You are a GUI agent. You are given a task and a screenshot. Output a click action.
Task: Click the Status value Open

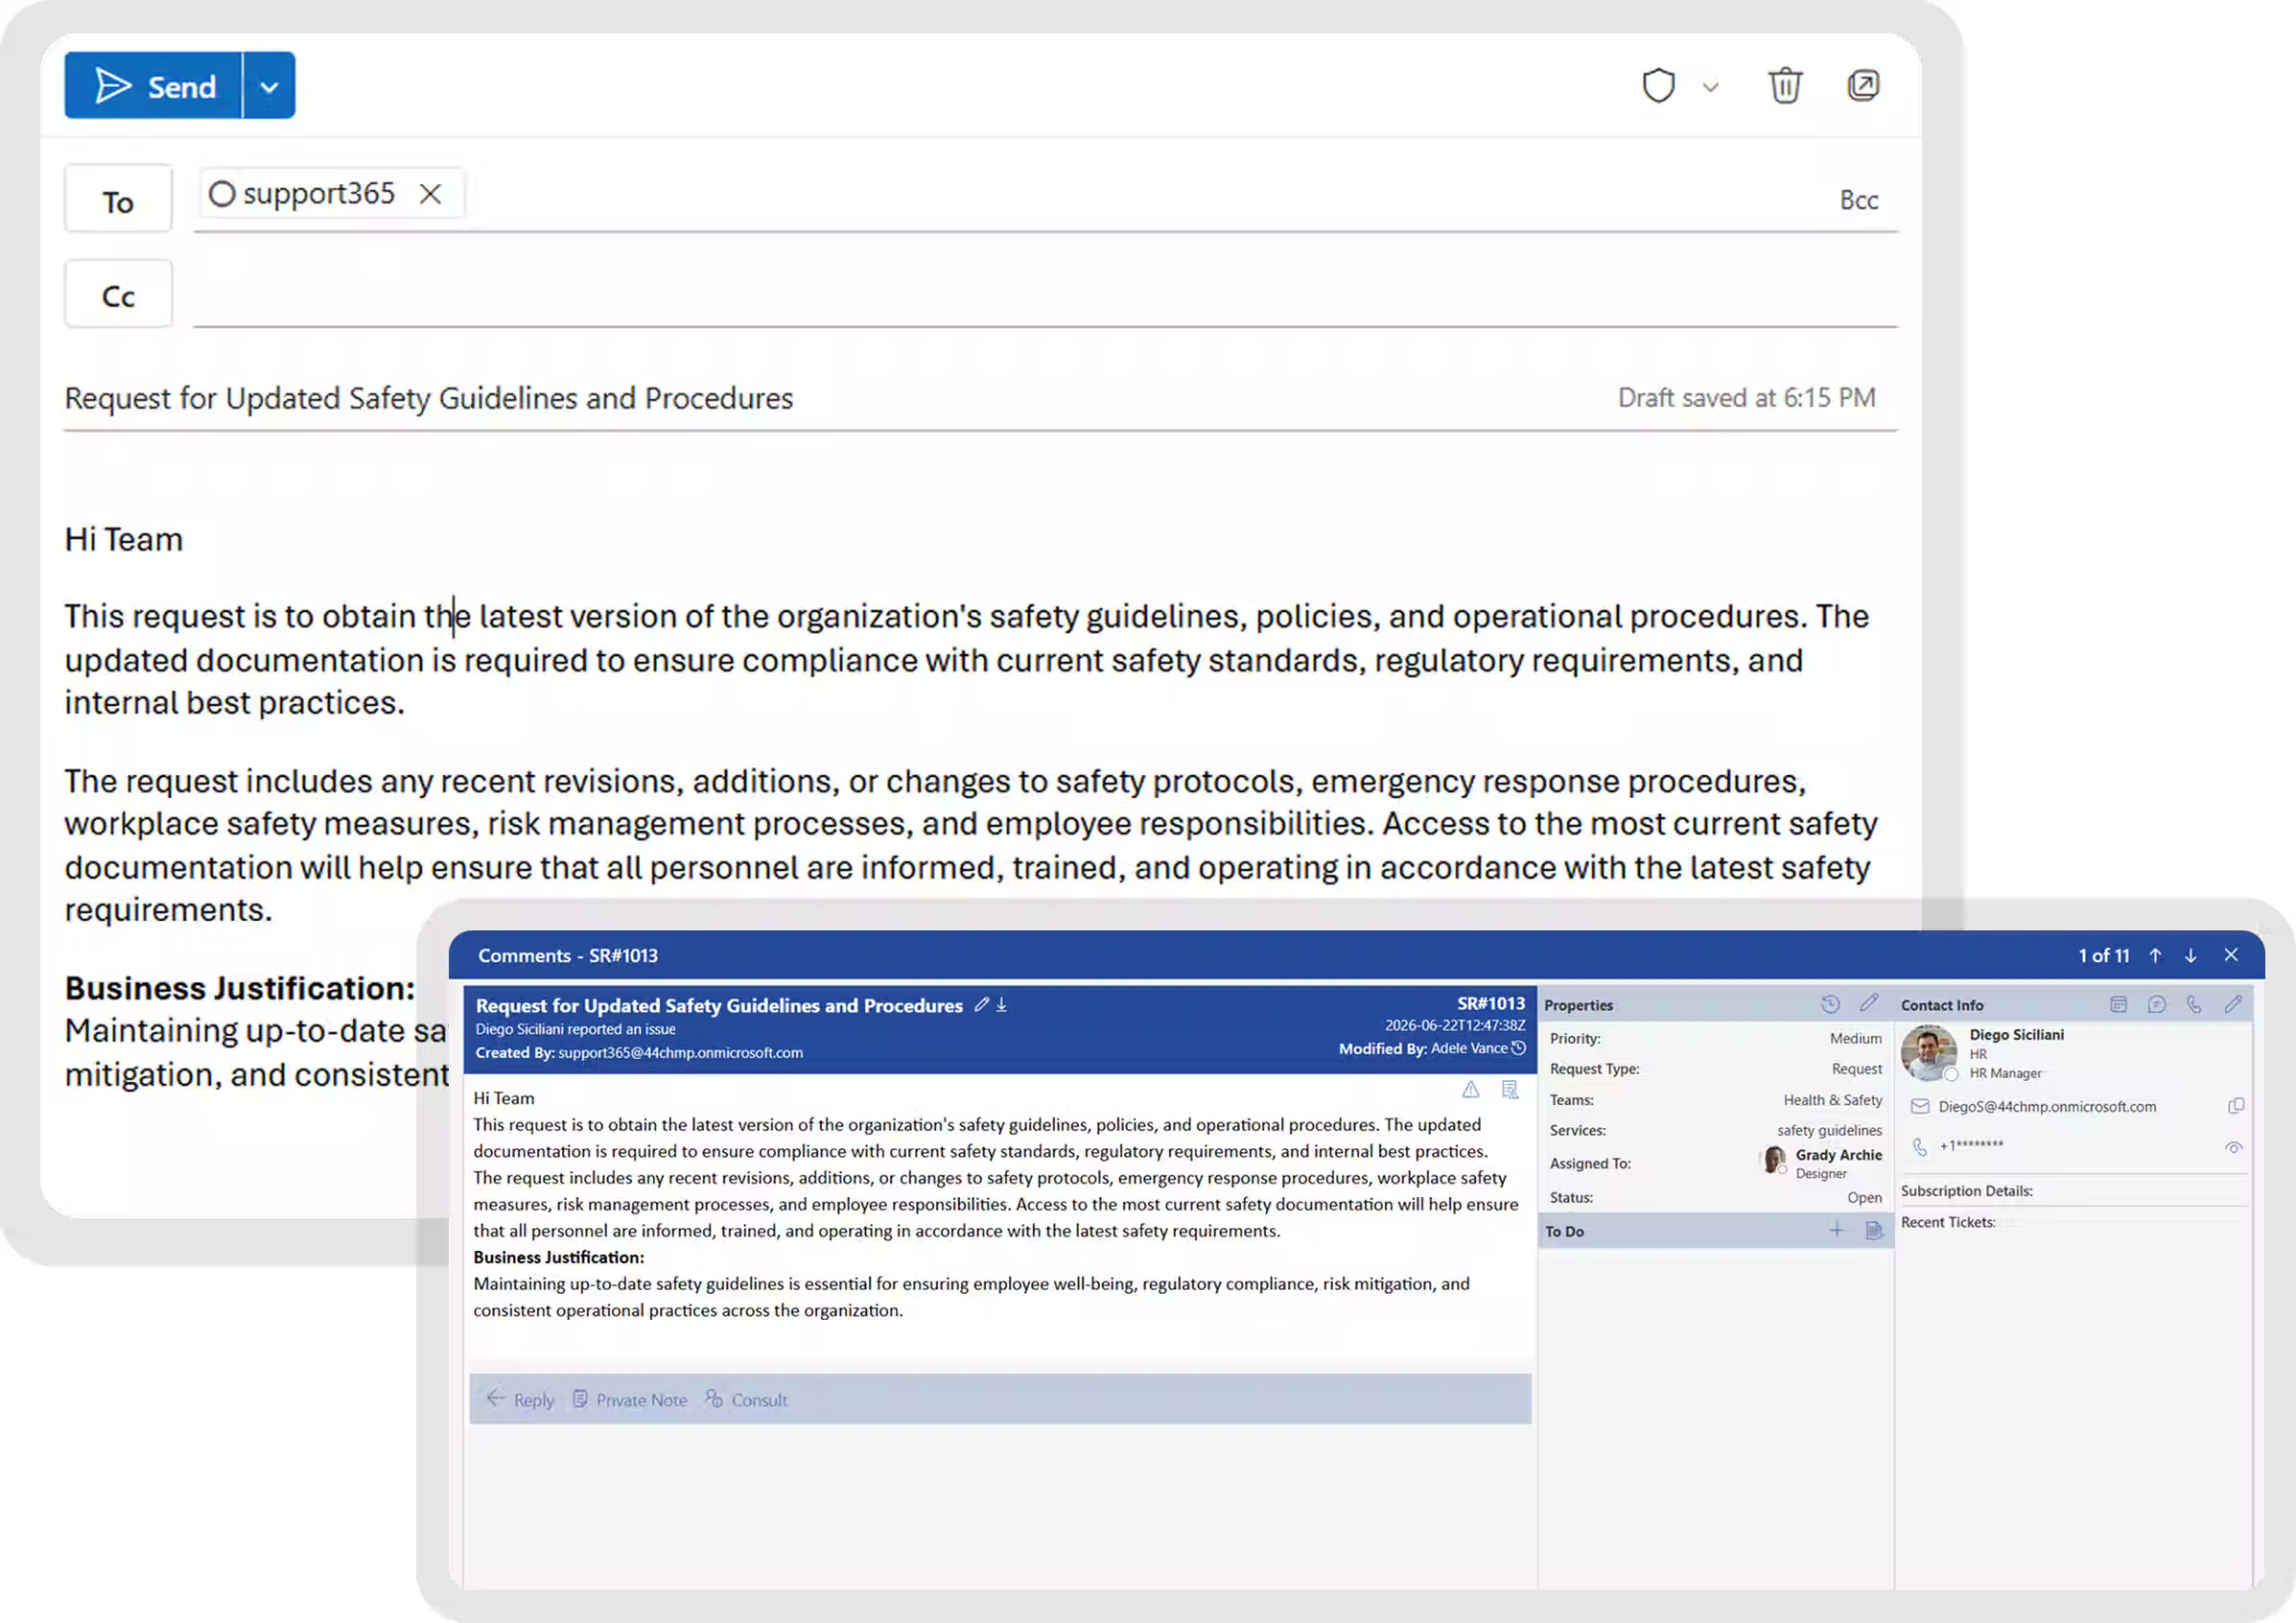coord(1864,1197)
